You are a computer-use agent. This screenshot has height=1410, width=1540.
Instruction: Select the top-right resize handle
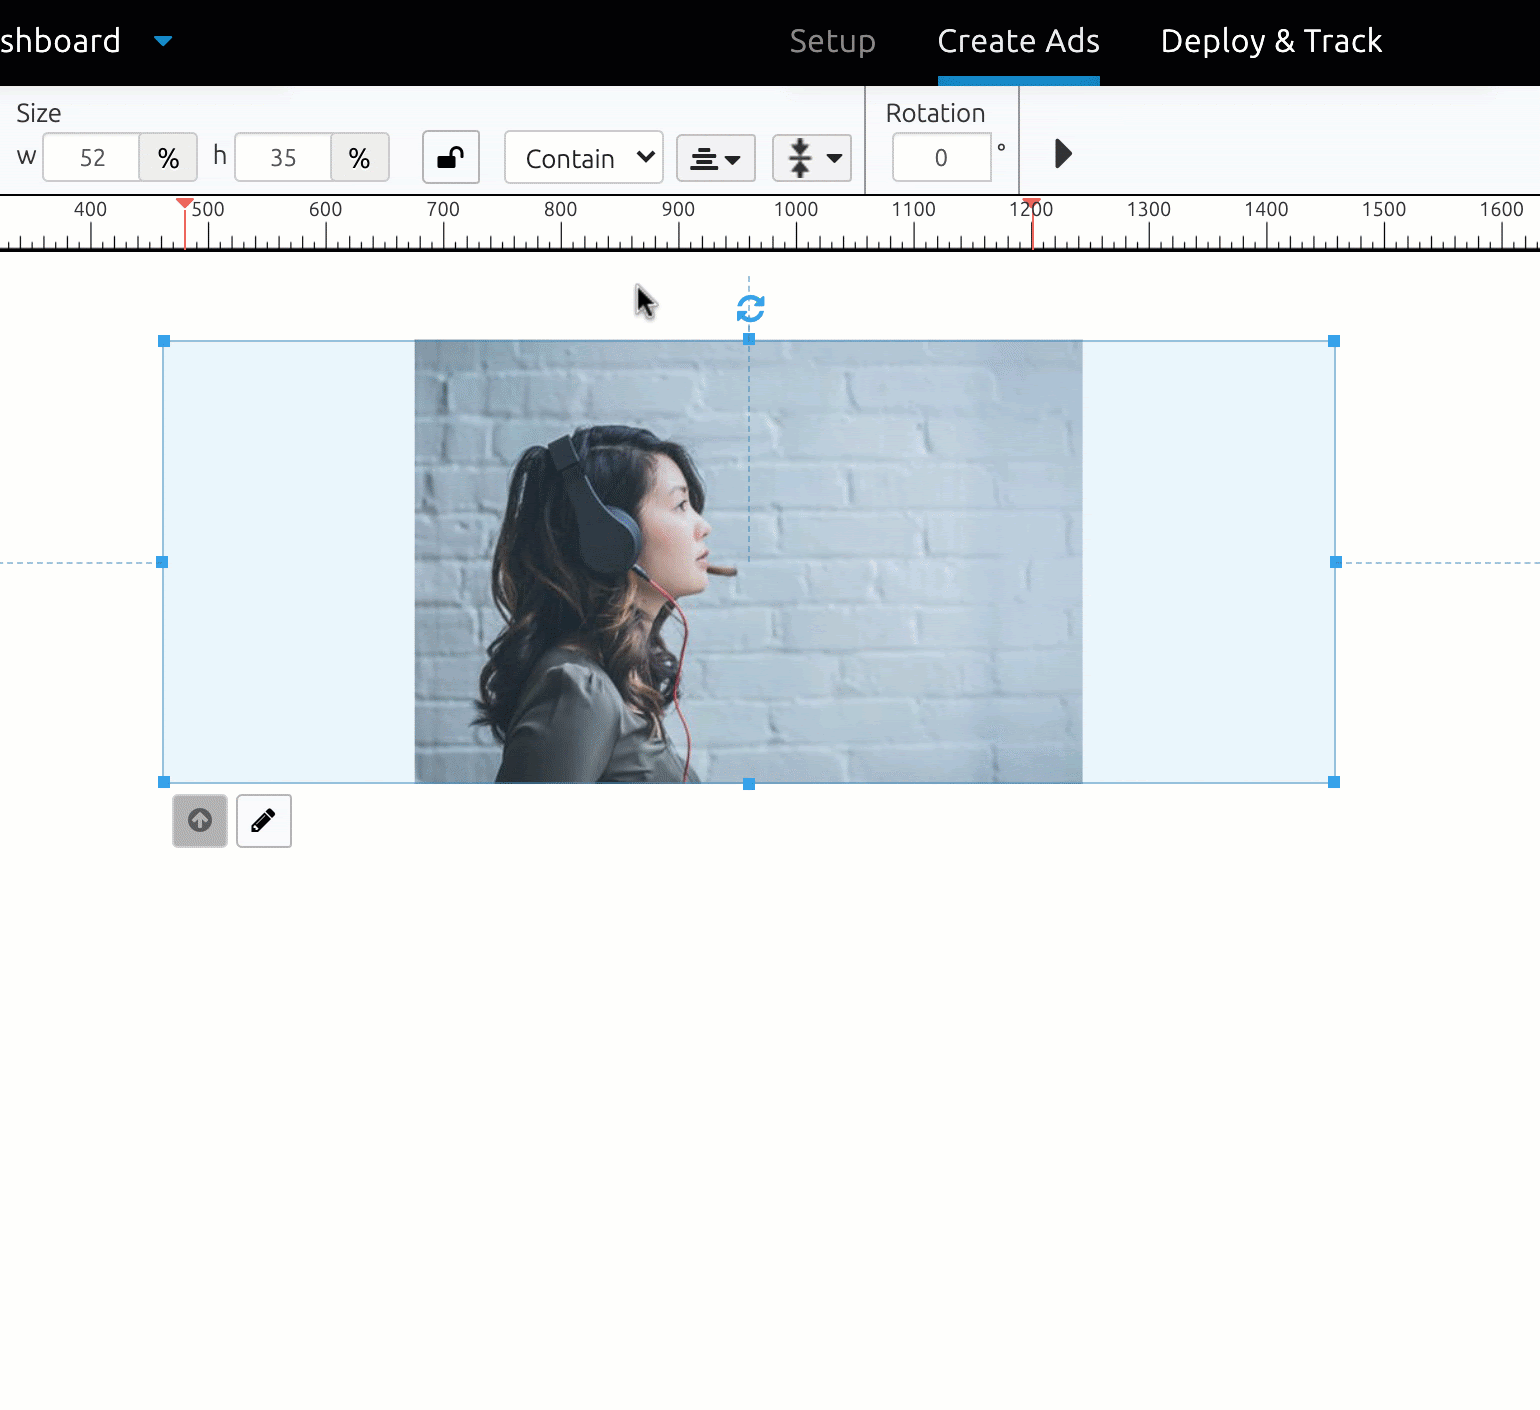click(1334, 341)
